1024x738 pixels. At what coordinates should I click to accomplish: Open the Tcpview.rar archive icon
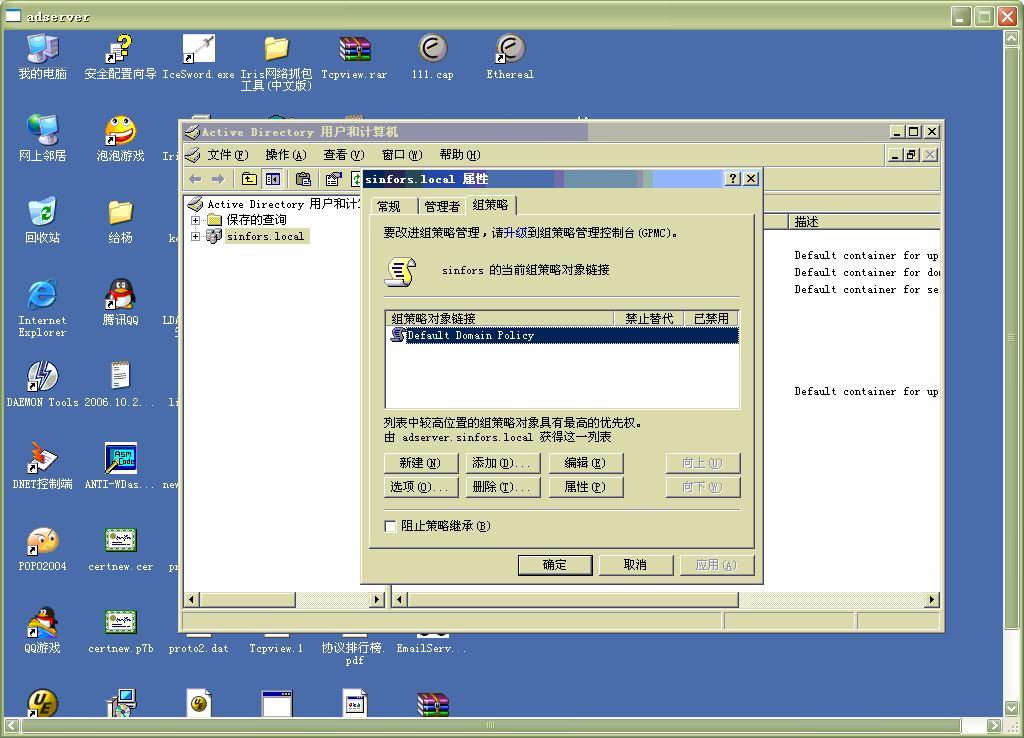click(x=354, y=49)
